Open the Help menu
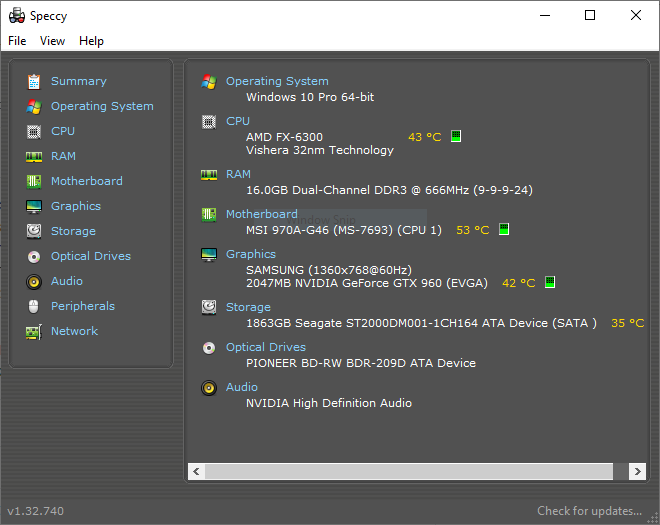660x525 pixels. [x=91, y=41]
